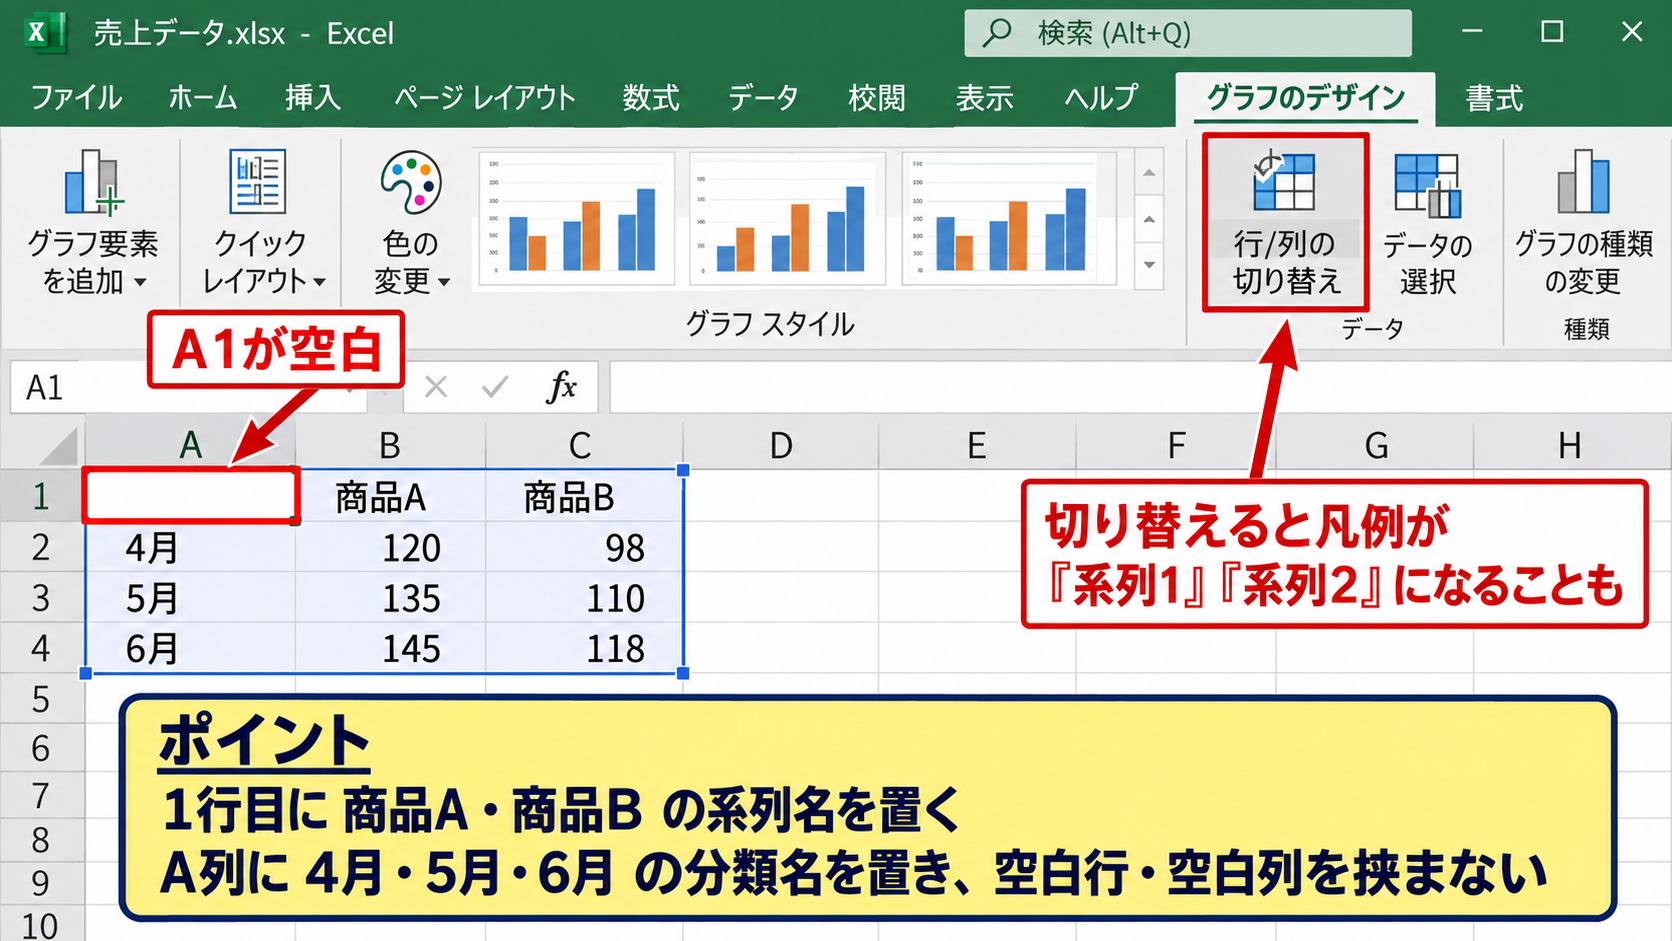Viewport: 1672px width, 941px height.
Task: Click cell A4 containing 6月
Action: point(190,648)
